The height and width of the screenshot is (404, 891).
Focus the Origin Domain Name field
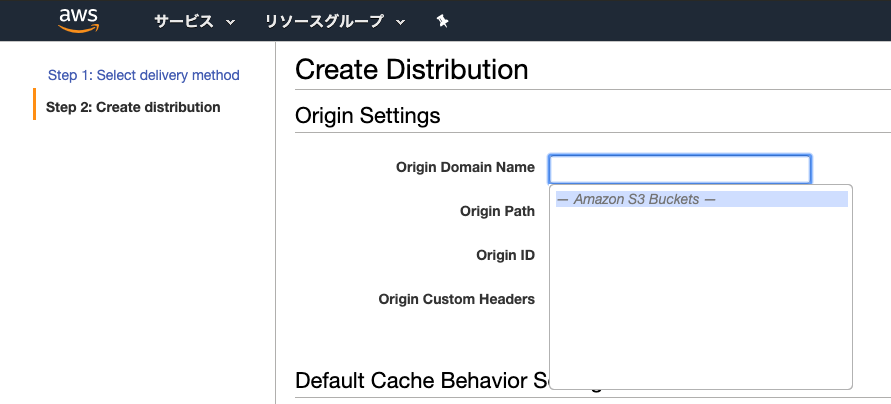(680, 168)
